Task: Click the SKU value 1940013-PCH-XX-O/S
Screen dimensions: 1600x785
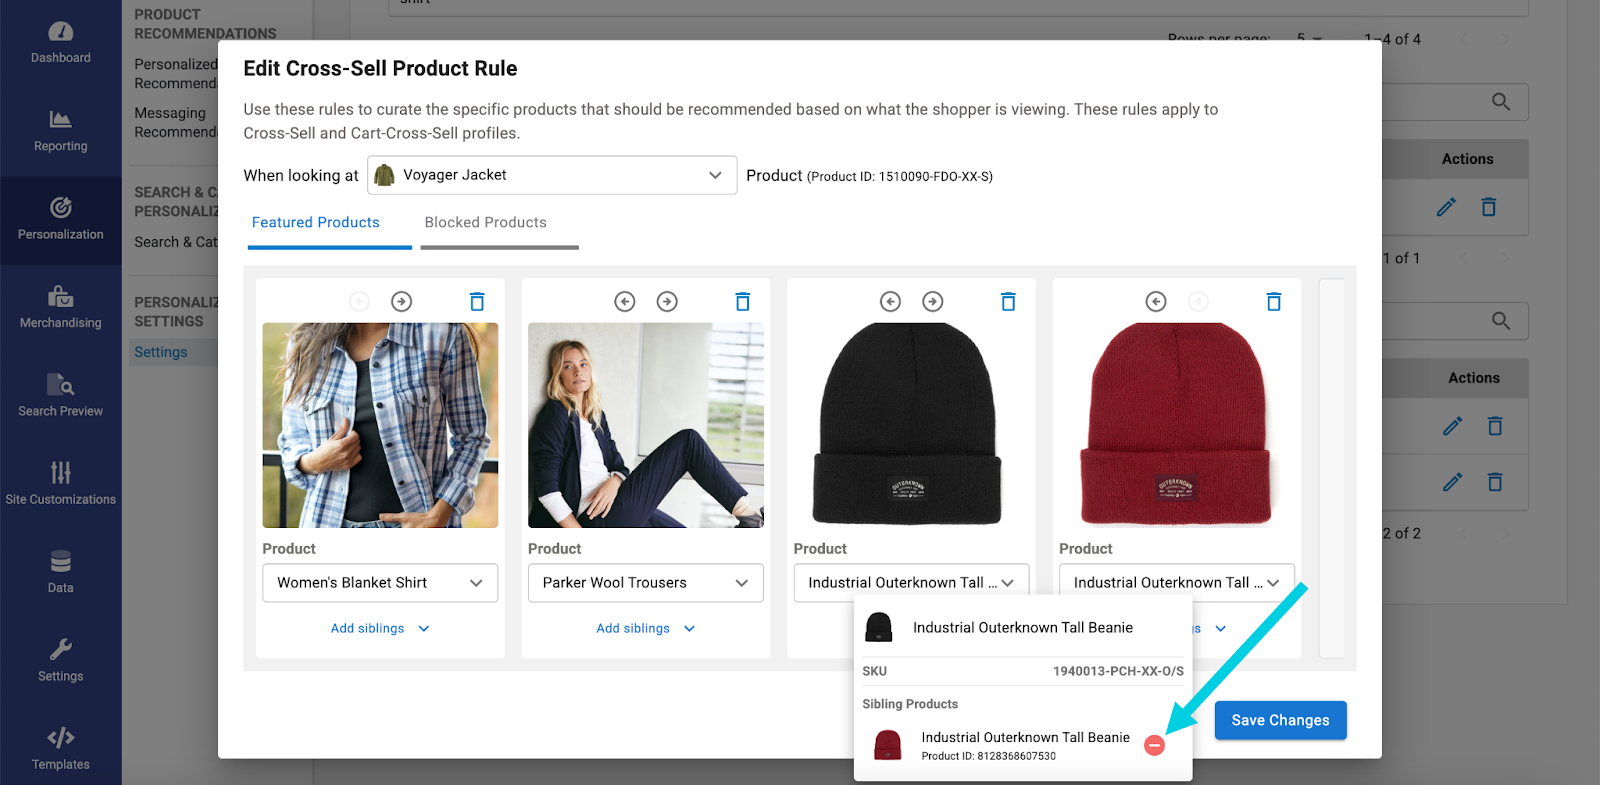Action: [x=1118, y=671]
